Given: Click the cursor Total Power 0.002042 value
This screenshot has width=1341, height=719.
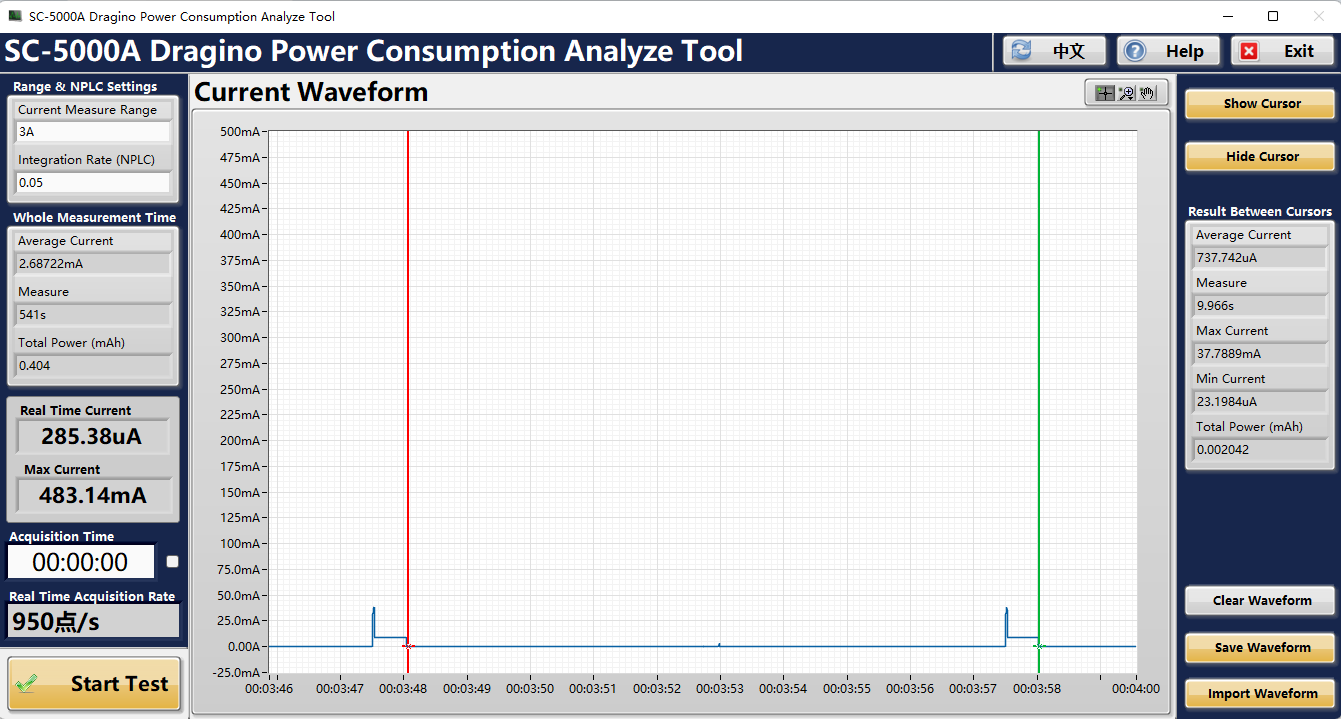Looking at the screenshot, I should [1260, 450].
